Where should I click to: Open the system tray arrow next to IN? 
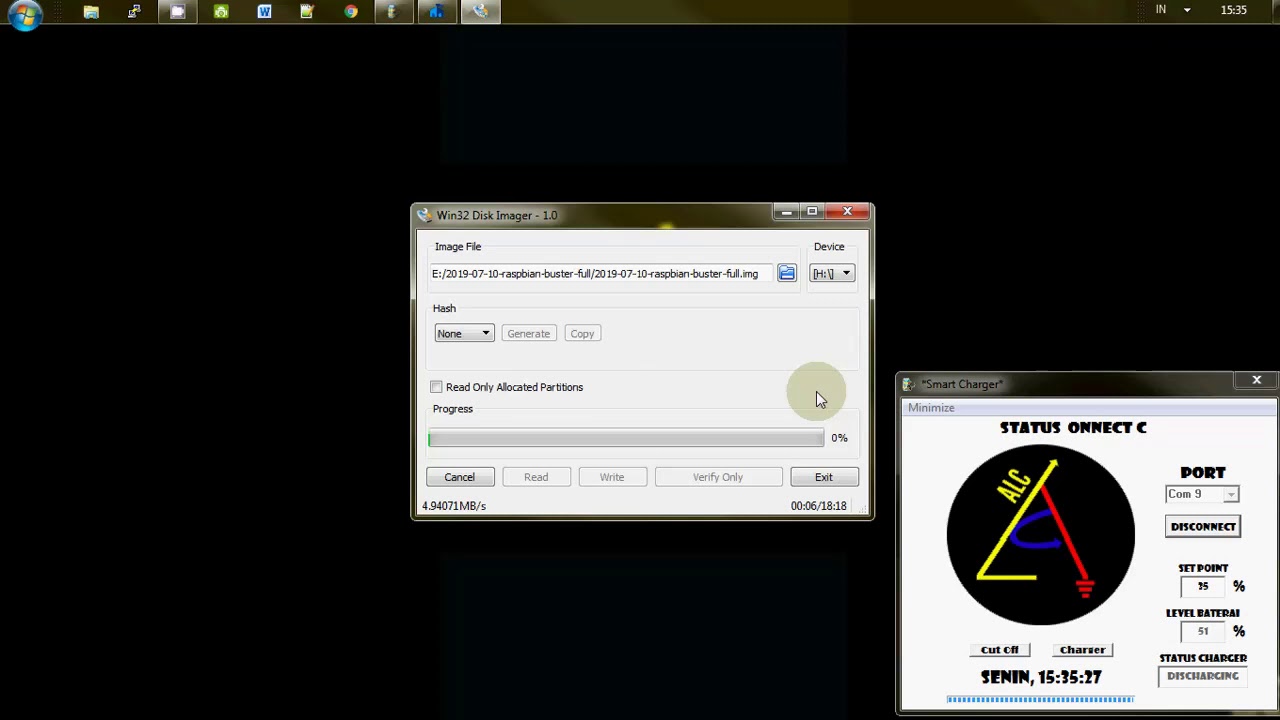coord(1187,10)
